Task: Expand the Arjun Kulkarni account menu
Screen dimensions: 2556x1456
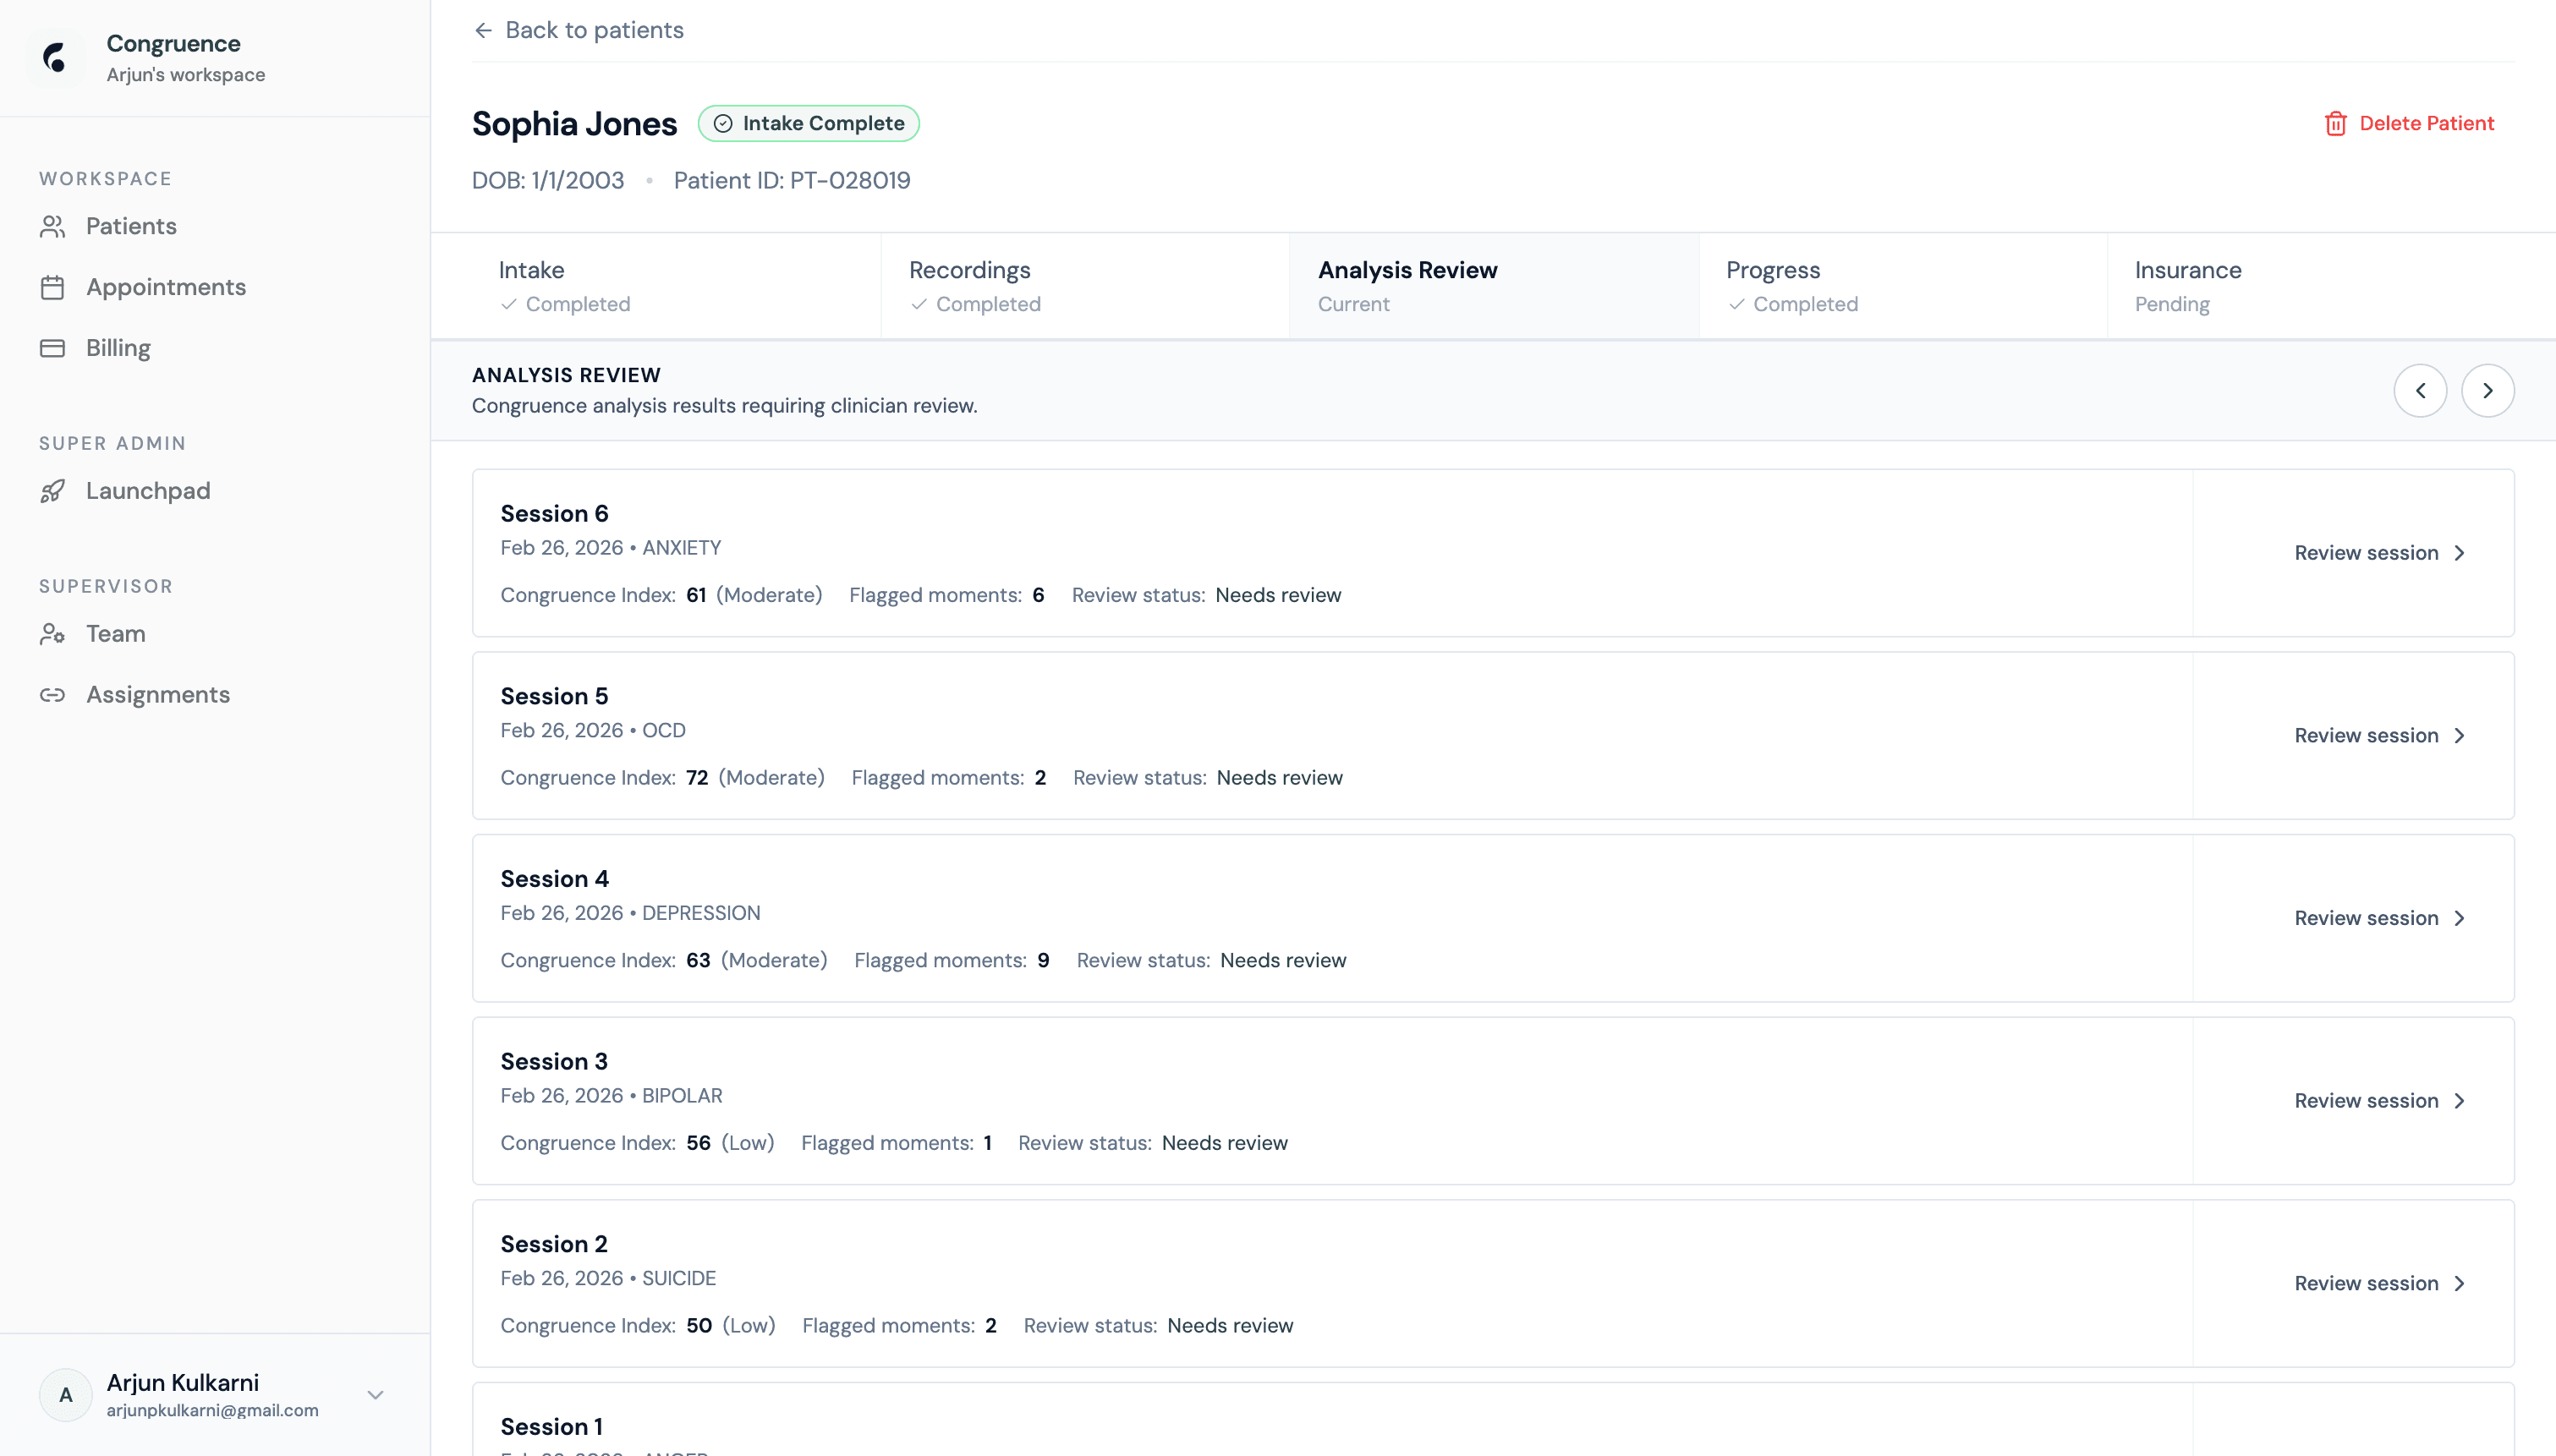Action: [x=375, y=1395]
